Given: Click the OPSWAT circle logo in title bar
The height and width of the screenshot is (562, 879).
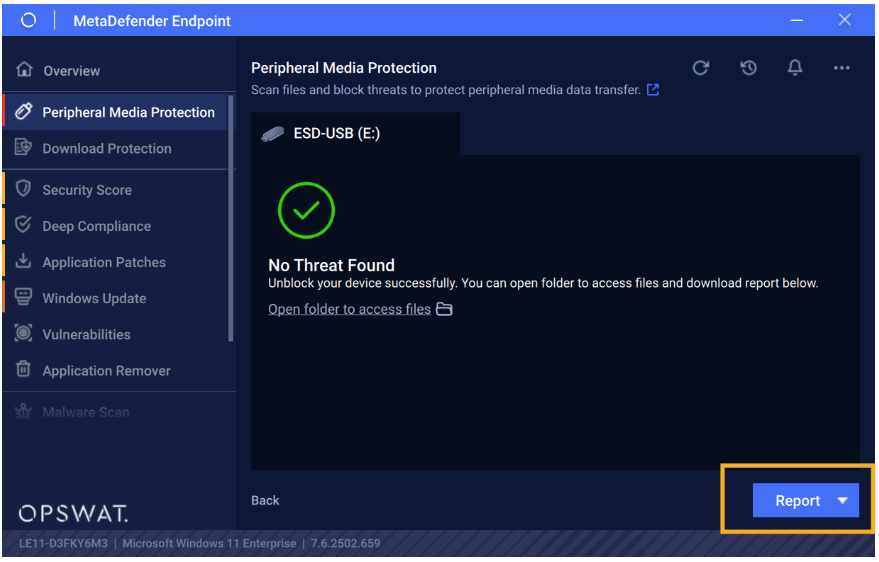Looking at the screenshot, I should (28, 21).
